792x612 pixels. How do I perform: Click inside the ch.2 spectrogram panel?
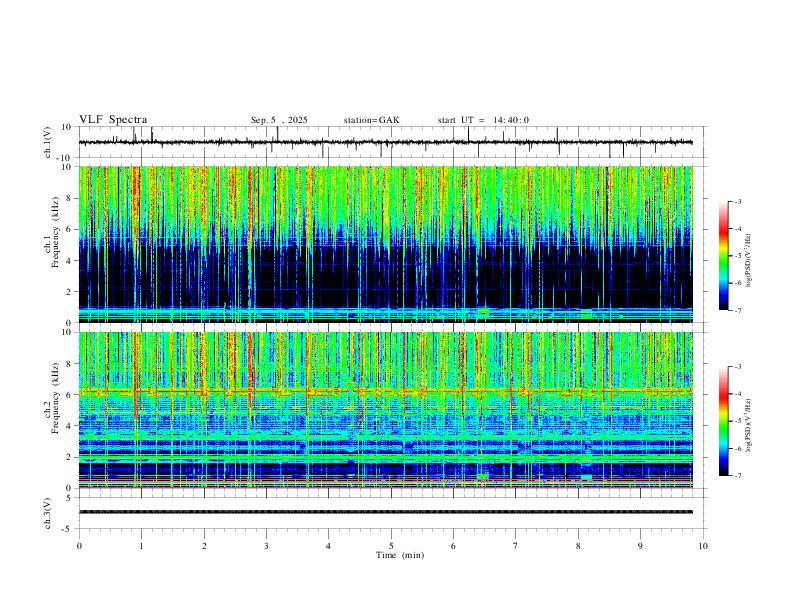click(386, 410)
